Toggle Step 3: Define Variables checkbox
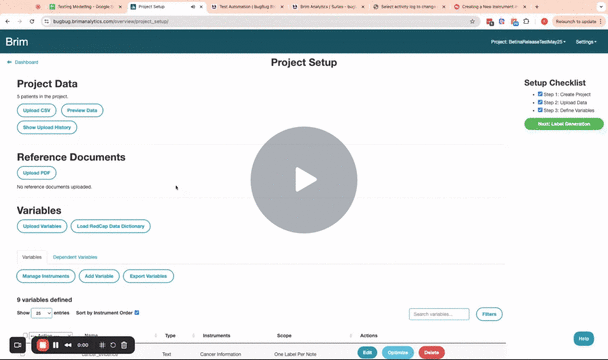 [540, 110]
